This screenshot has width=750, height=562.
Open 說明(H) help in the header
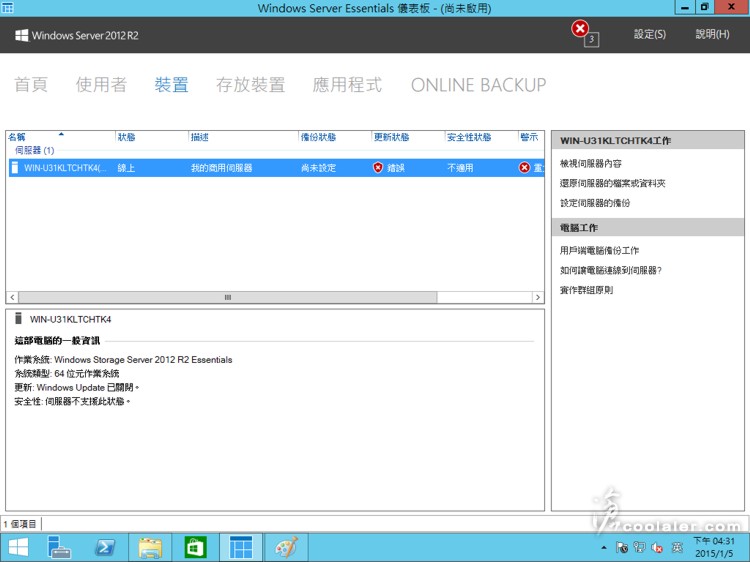point(712,34)
